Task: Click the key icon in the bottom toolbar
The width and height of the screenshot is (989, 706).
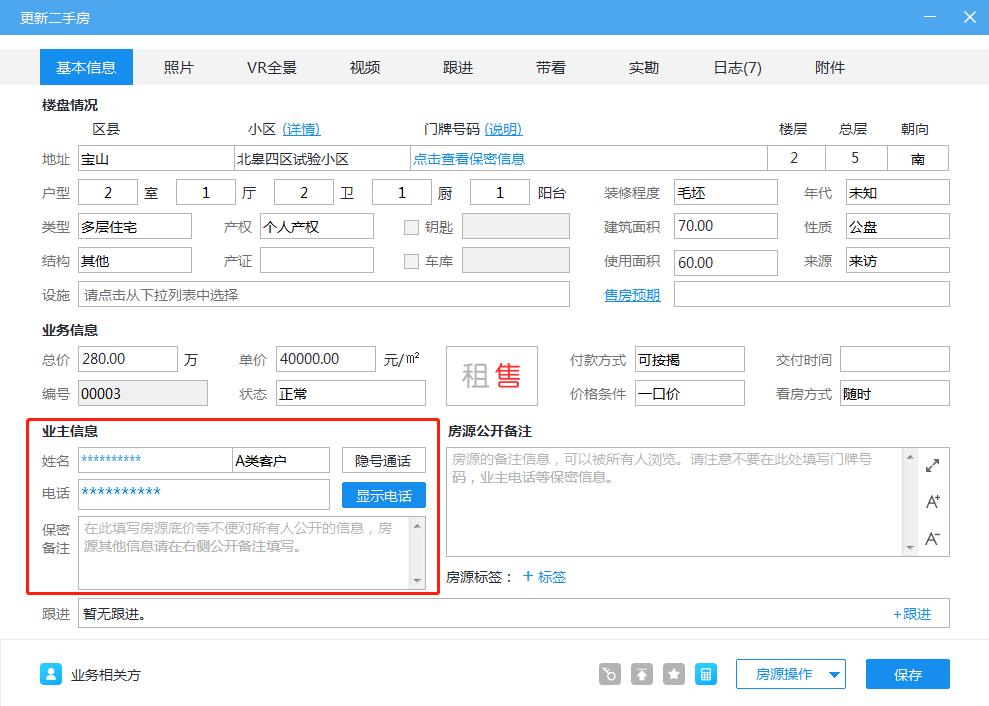Action: pos(609,674)
